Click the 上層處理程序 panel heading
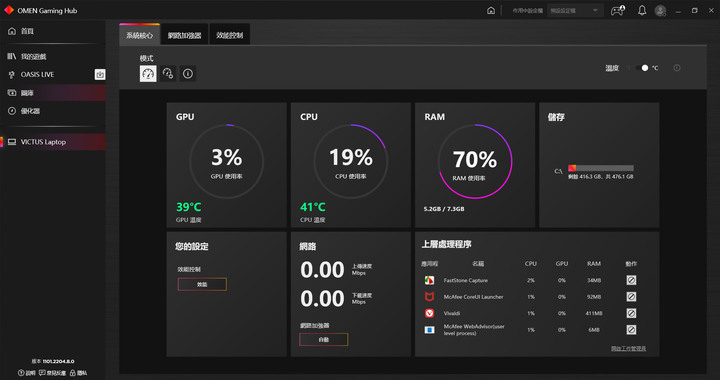 (447, 245)
